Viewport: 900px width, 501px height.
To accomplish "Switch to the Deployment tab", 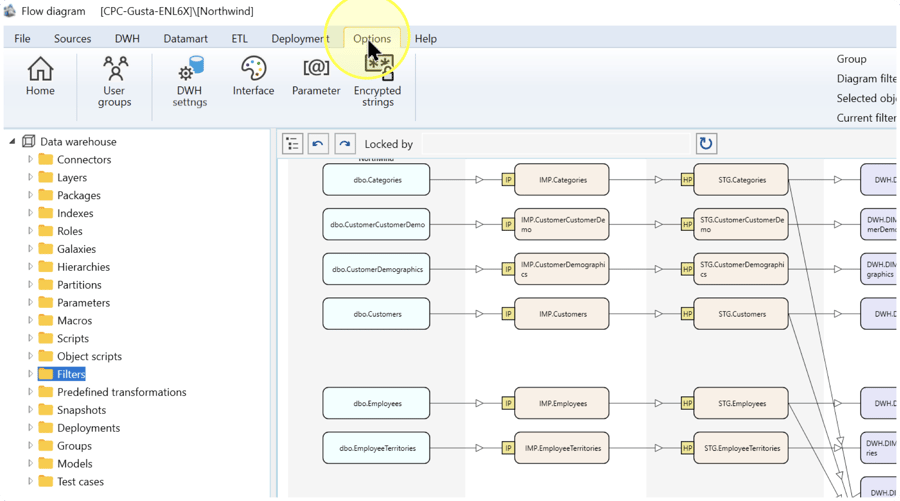I will pos(300,38).
